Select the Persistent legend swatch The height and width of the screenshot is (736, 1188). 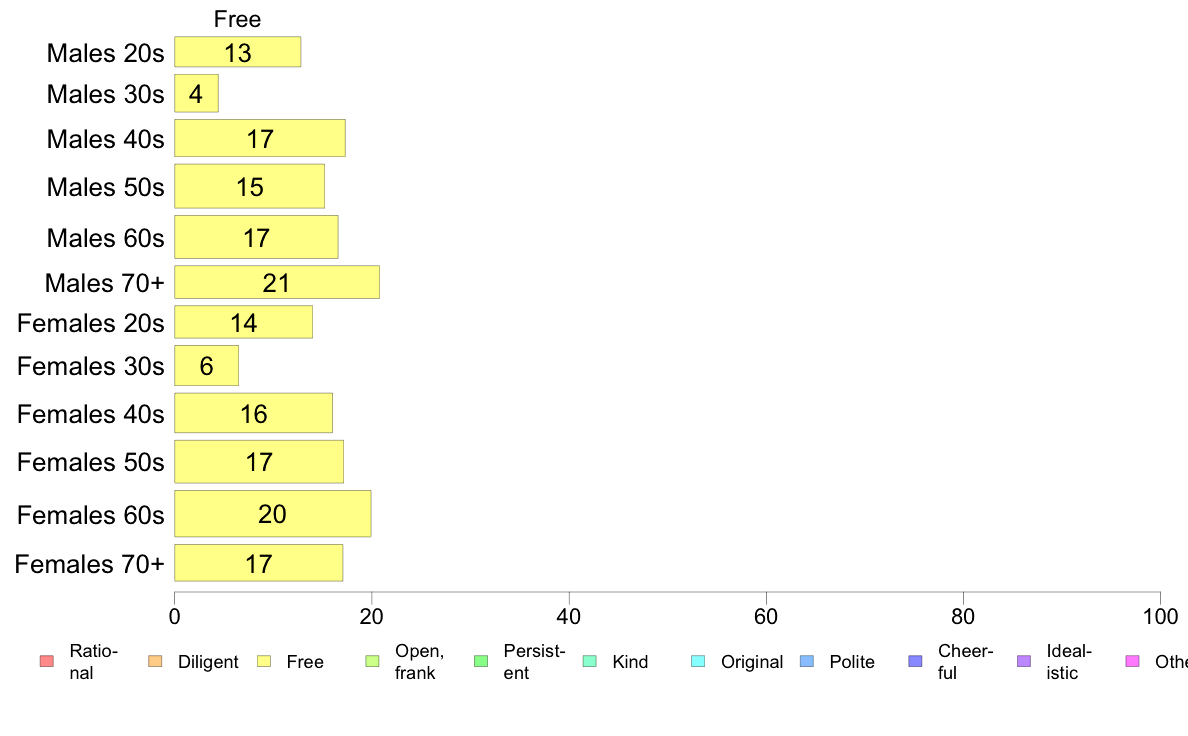[x=481, y=662]
